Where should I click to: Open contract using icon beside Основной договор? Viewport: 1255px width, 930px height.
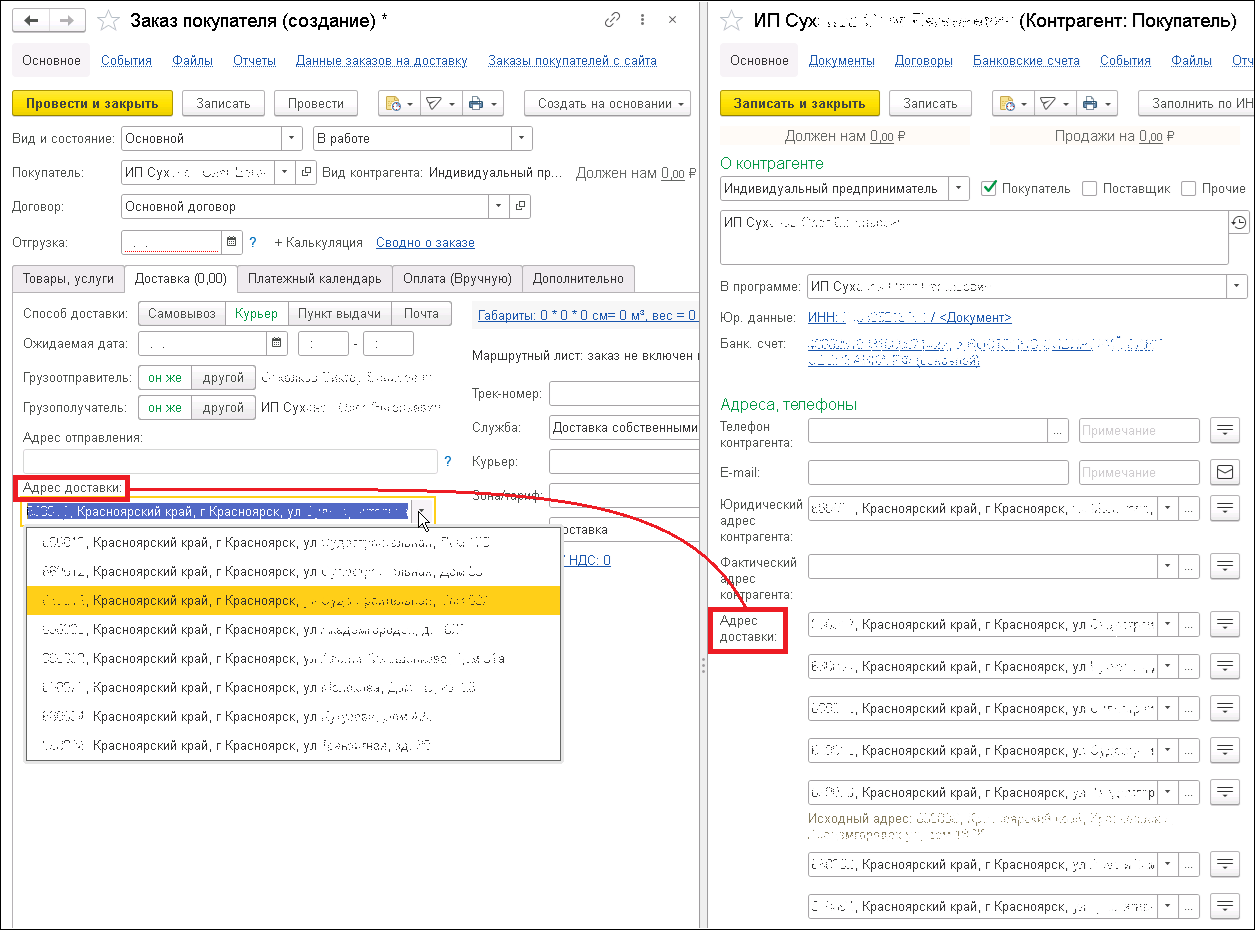[x=520, y=207]
